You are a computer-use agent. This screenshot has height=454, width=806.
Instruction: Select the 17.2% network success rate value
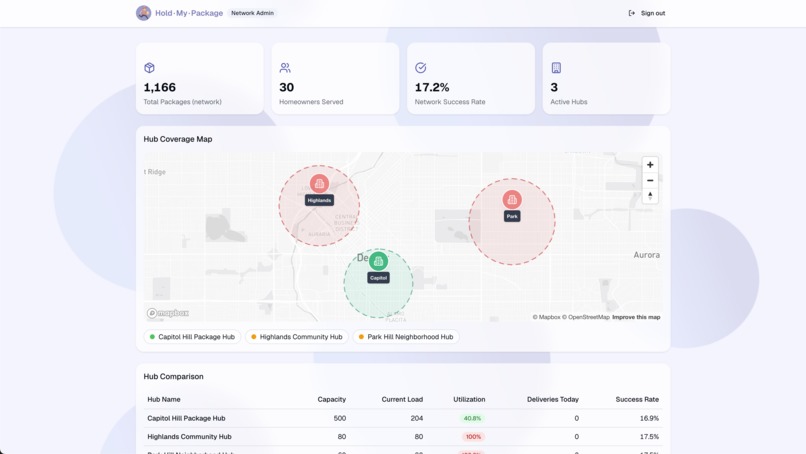click(x=432, y=87)
